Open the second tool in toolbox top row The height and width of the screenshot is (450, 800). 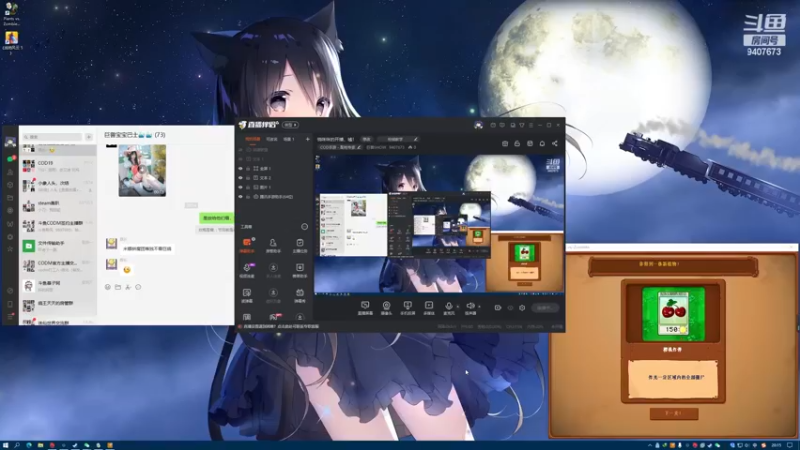273,245
